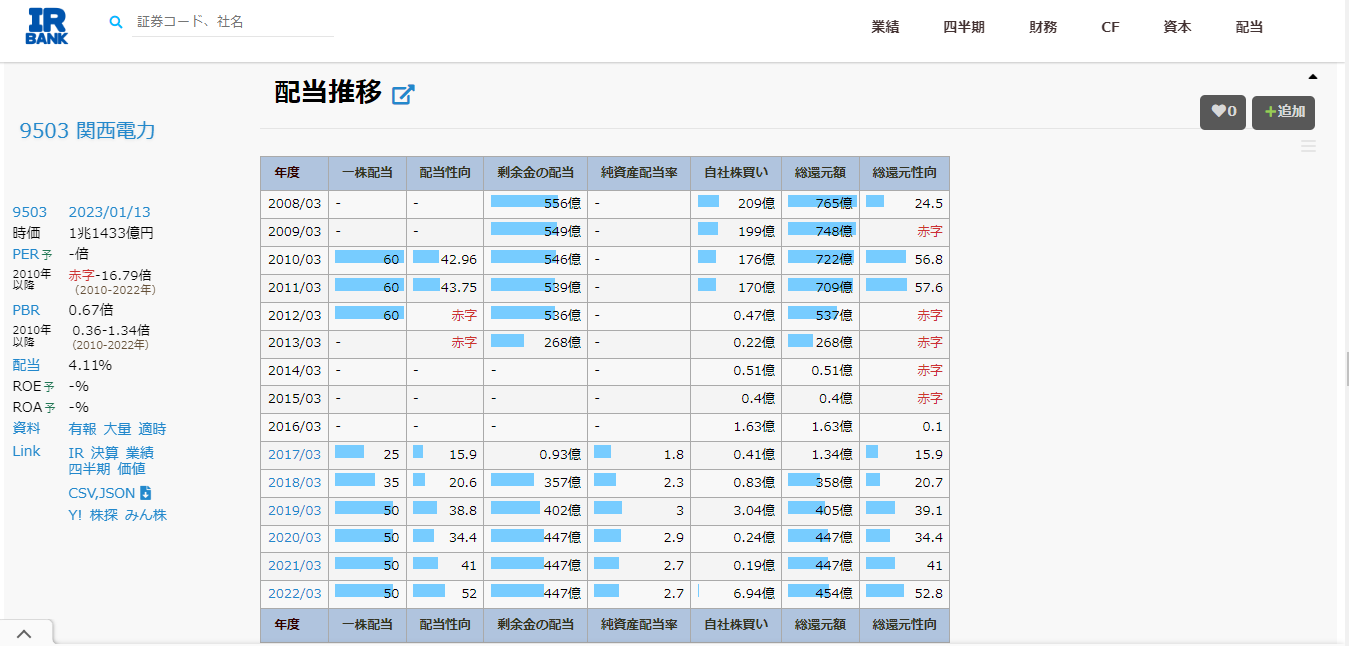The width and height of the screenshot is (1349, 646).
Task: Open the 価値 link in sidebar
Action: [131, 468]
